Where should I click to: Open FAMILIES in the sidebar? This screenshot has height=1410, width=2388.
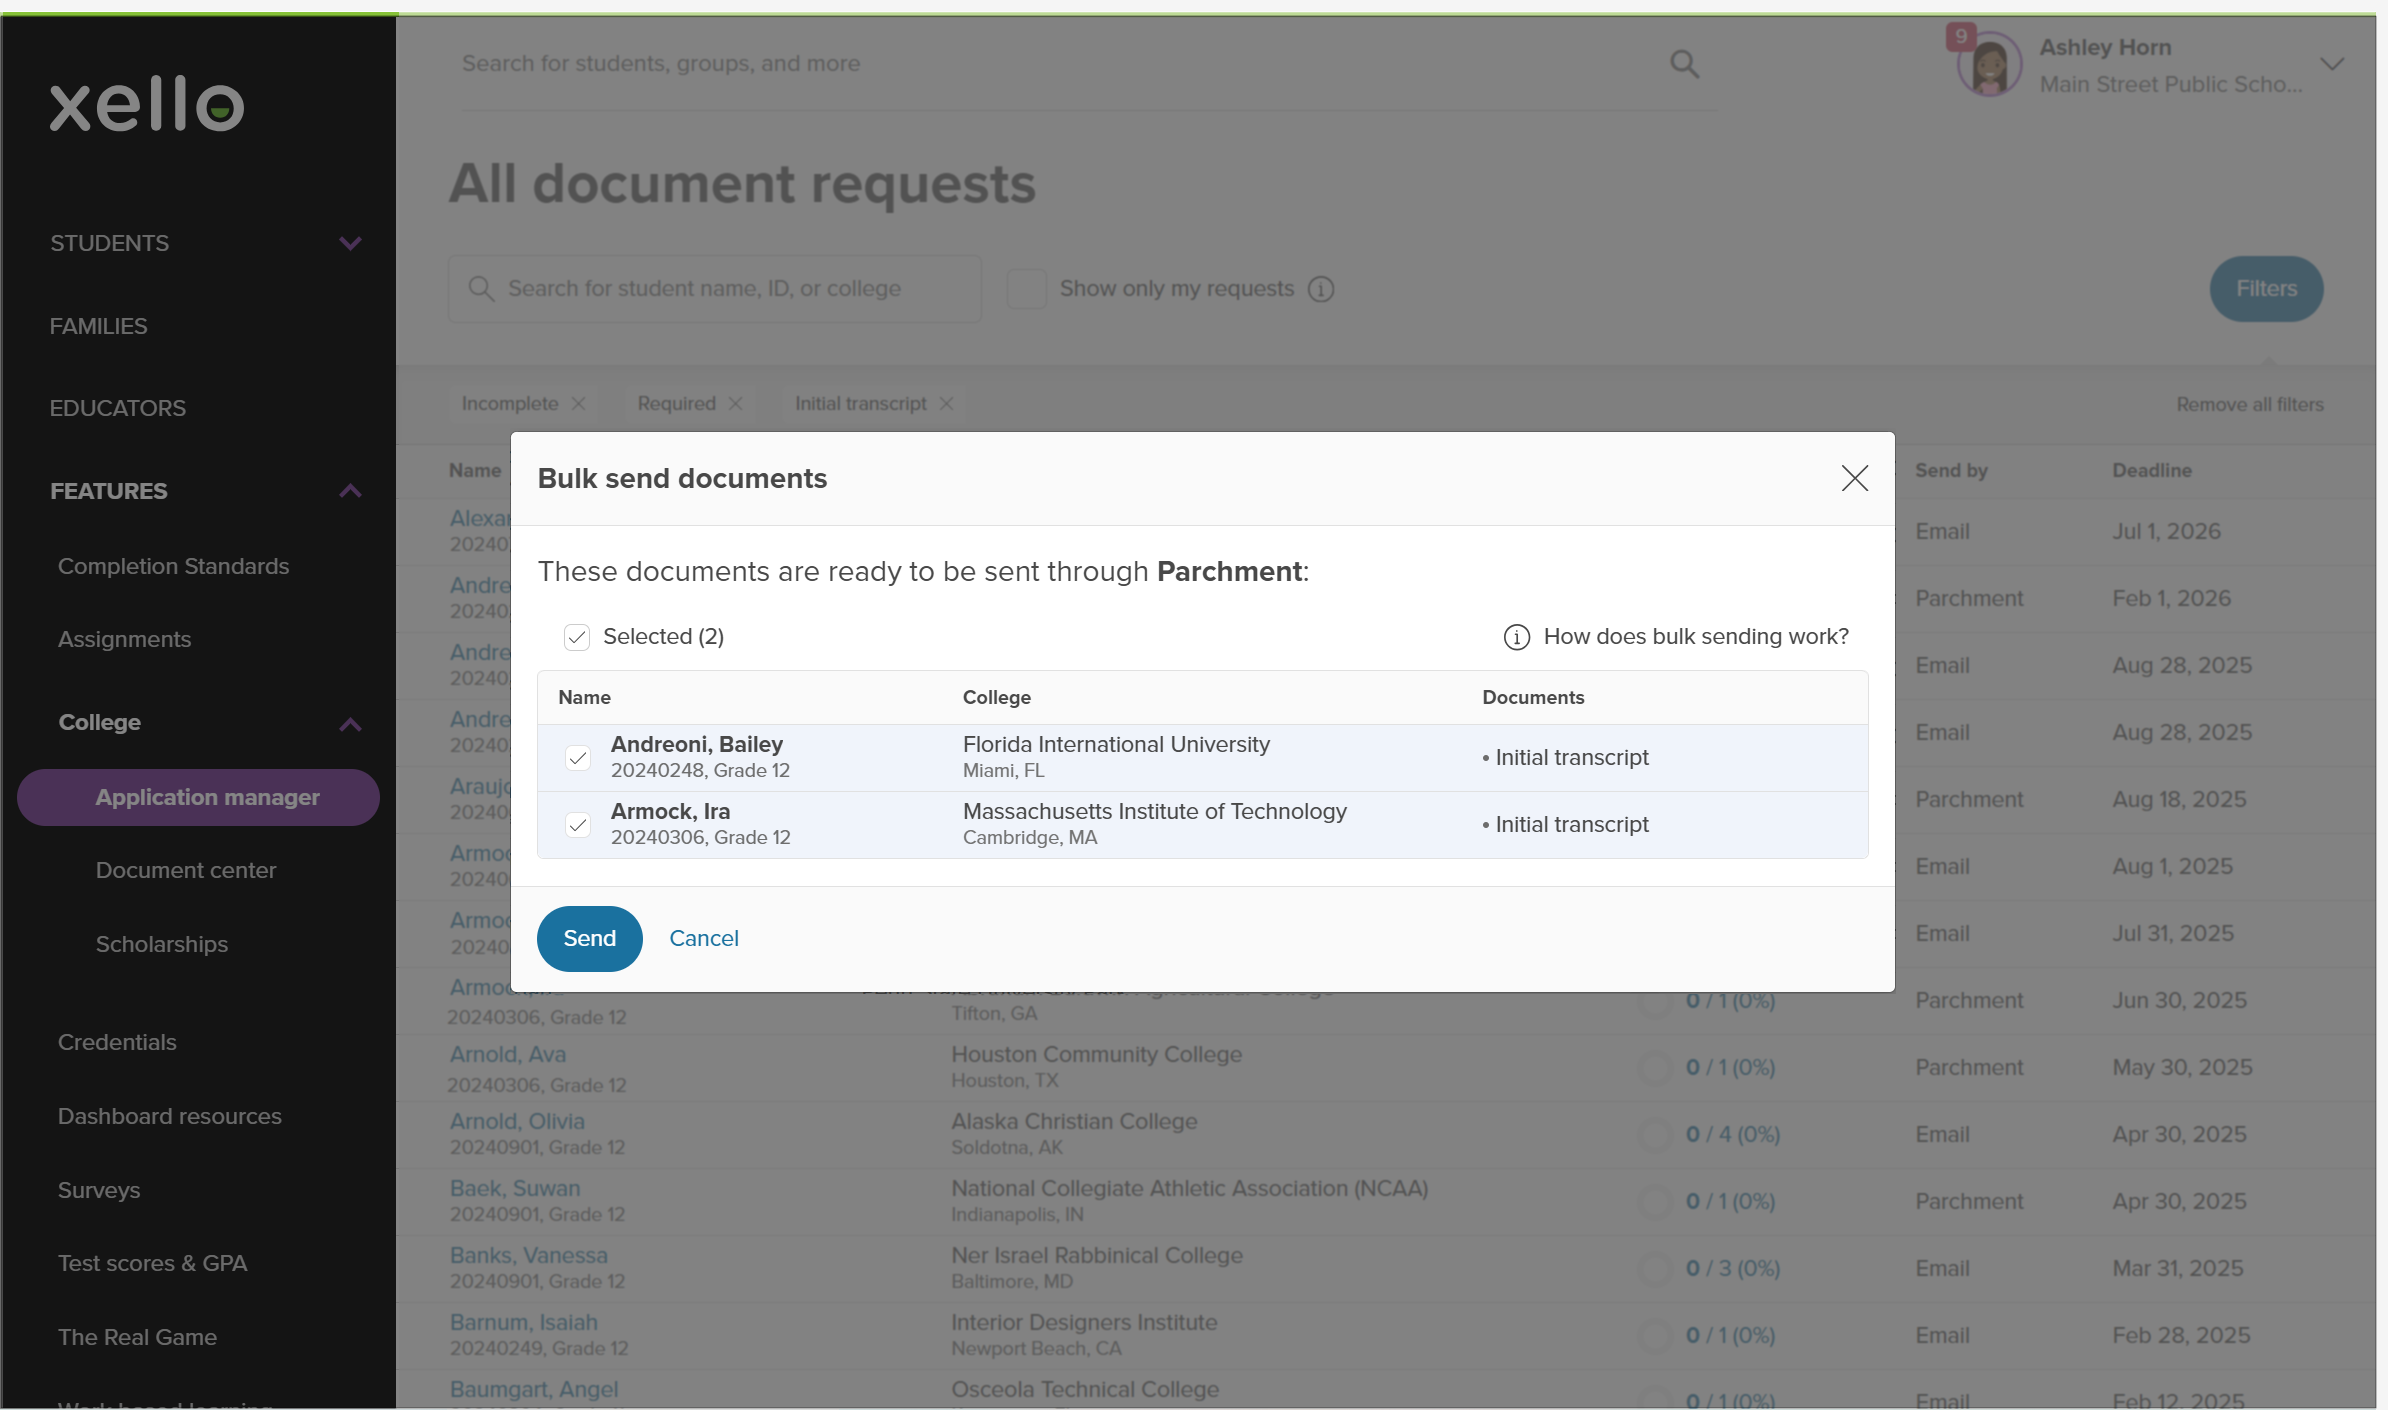point(98,326)
